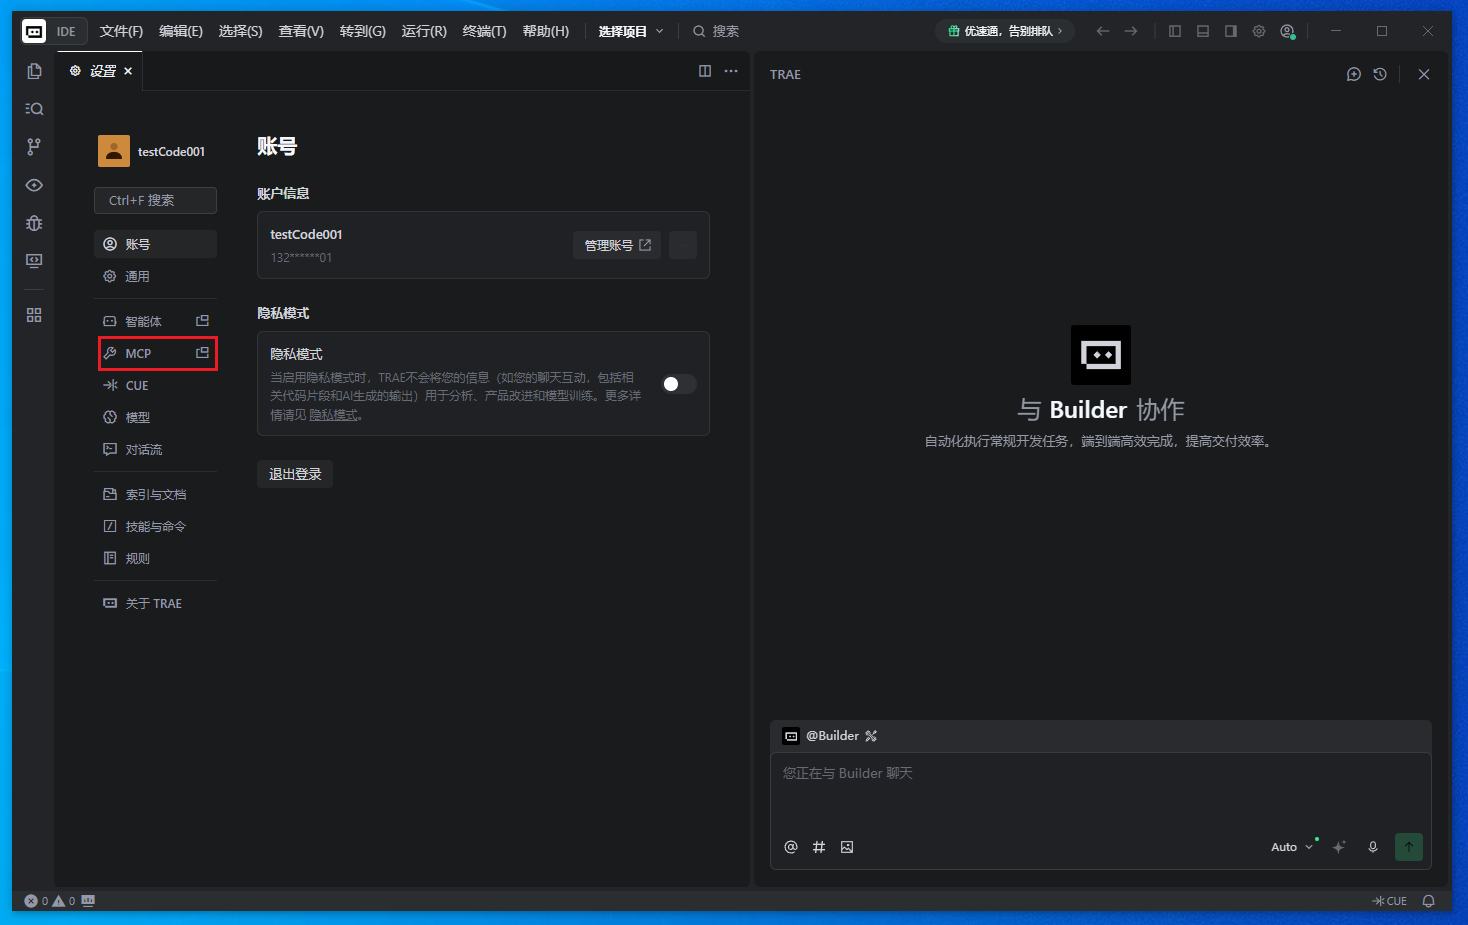Open the Auto model dropdown

coord(1293,847)
